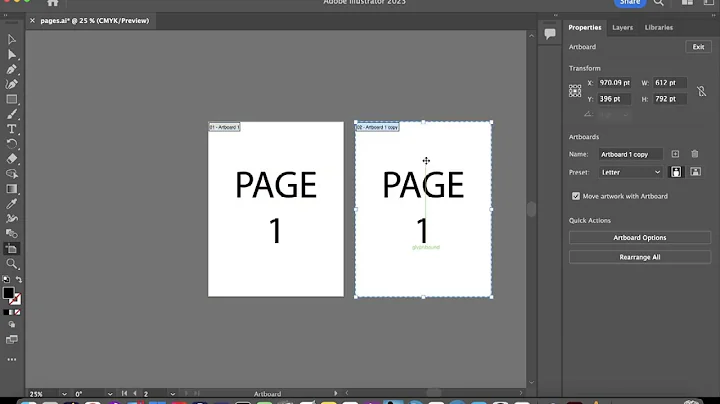Add a new artboard icon
The width and height of the screenshot is (720, 404).
click(x=675, y=154)
